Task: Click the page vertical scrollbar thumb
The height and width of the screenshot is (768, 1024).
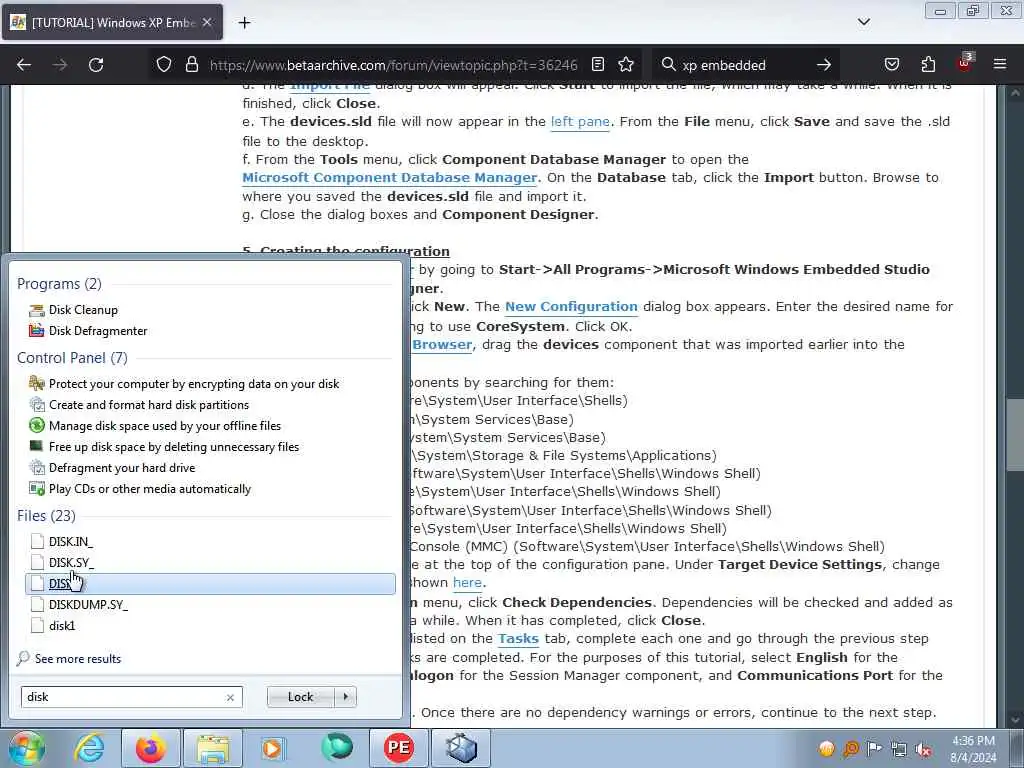Action: point(1016,434)
